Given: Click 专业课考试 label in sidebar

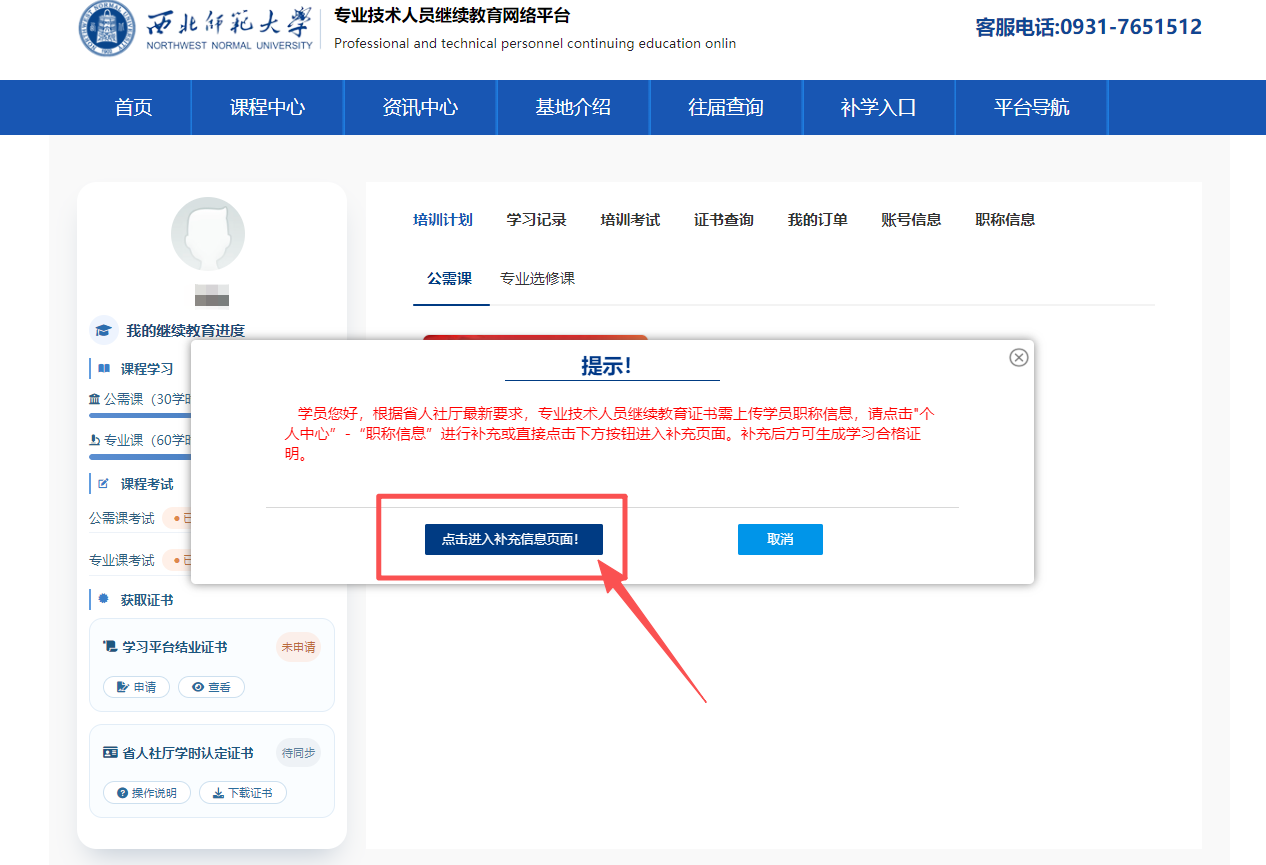Looking at the screenshot, I should click(x=122, y=560).
